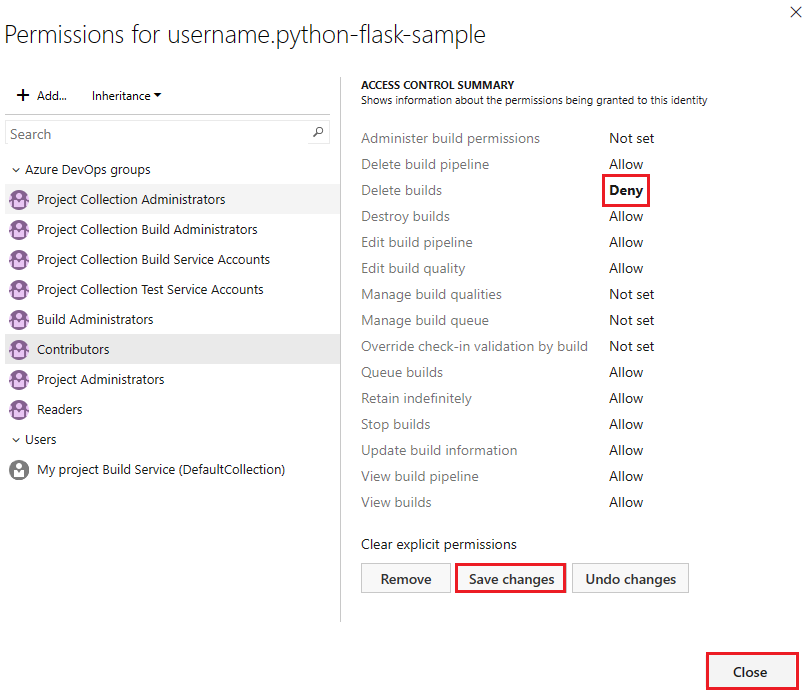Change the Delete builds Deny permission
This screenshot has height=699, width=809.
click(626, 190)
